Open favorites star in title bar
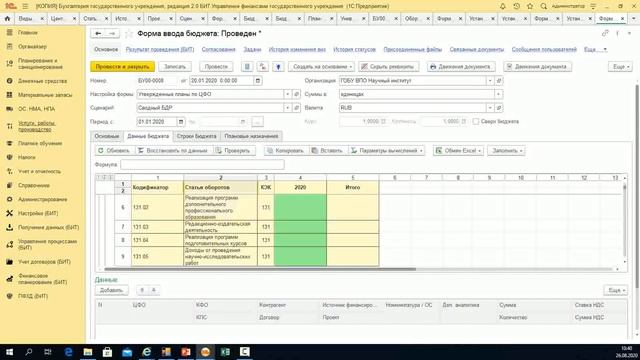 point(530,6)
